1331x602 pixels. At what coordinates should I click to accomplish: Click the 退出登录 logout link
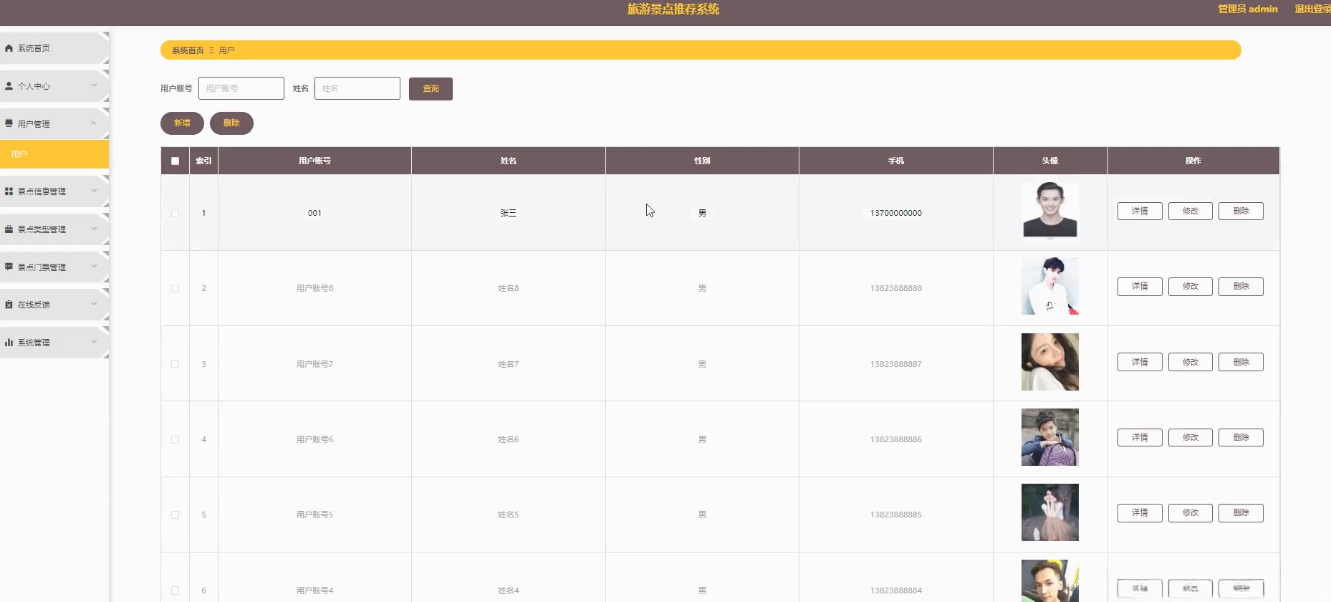(1312, 9)
